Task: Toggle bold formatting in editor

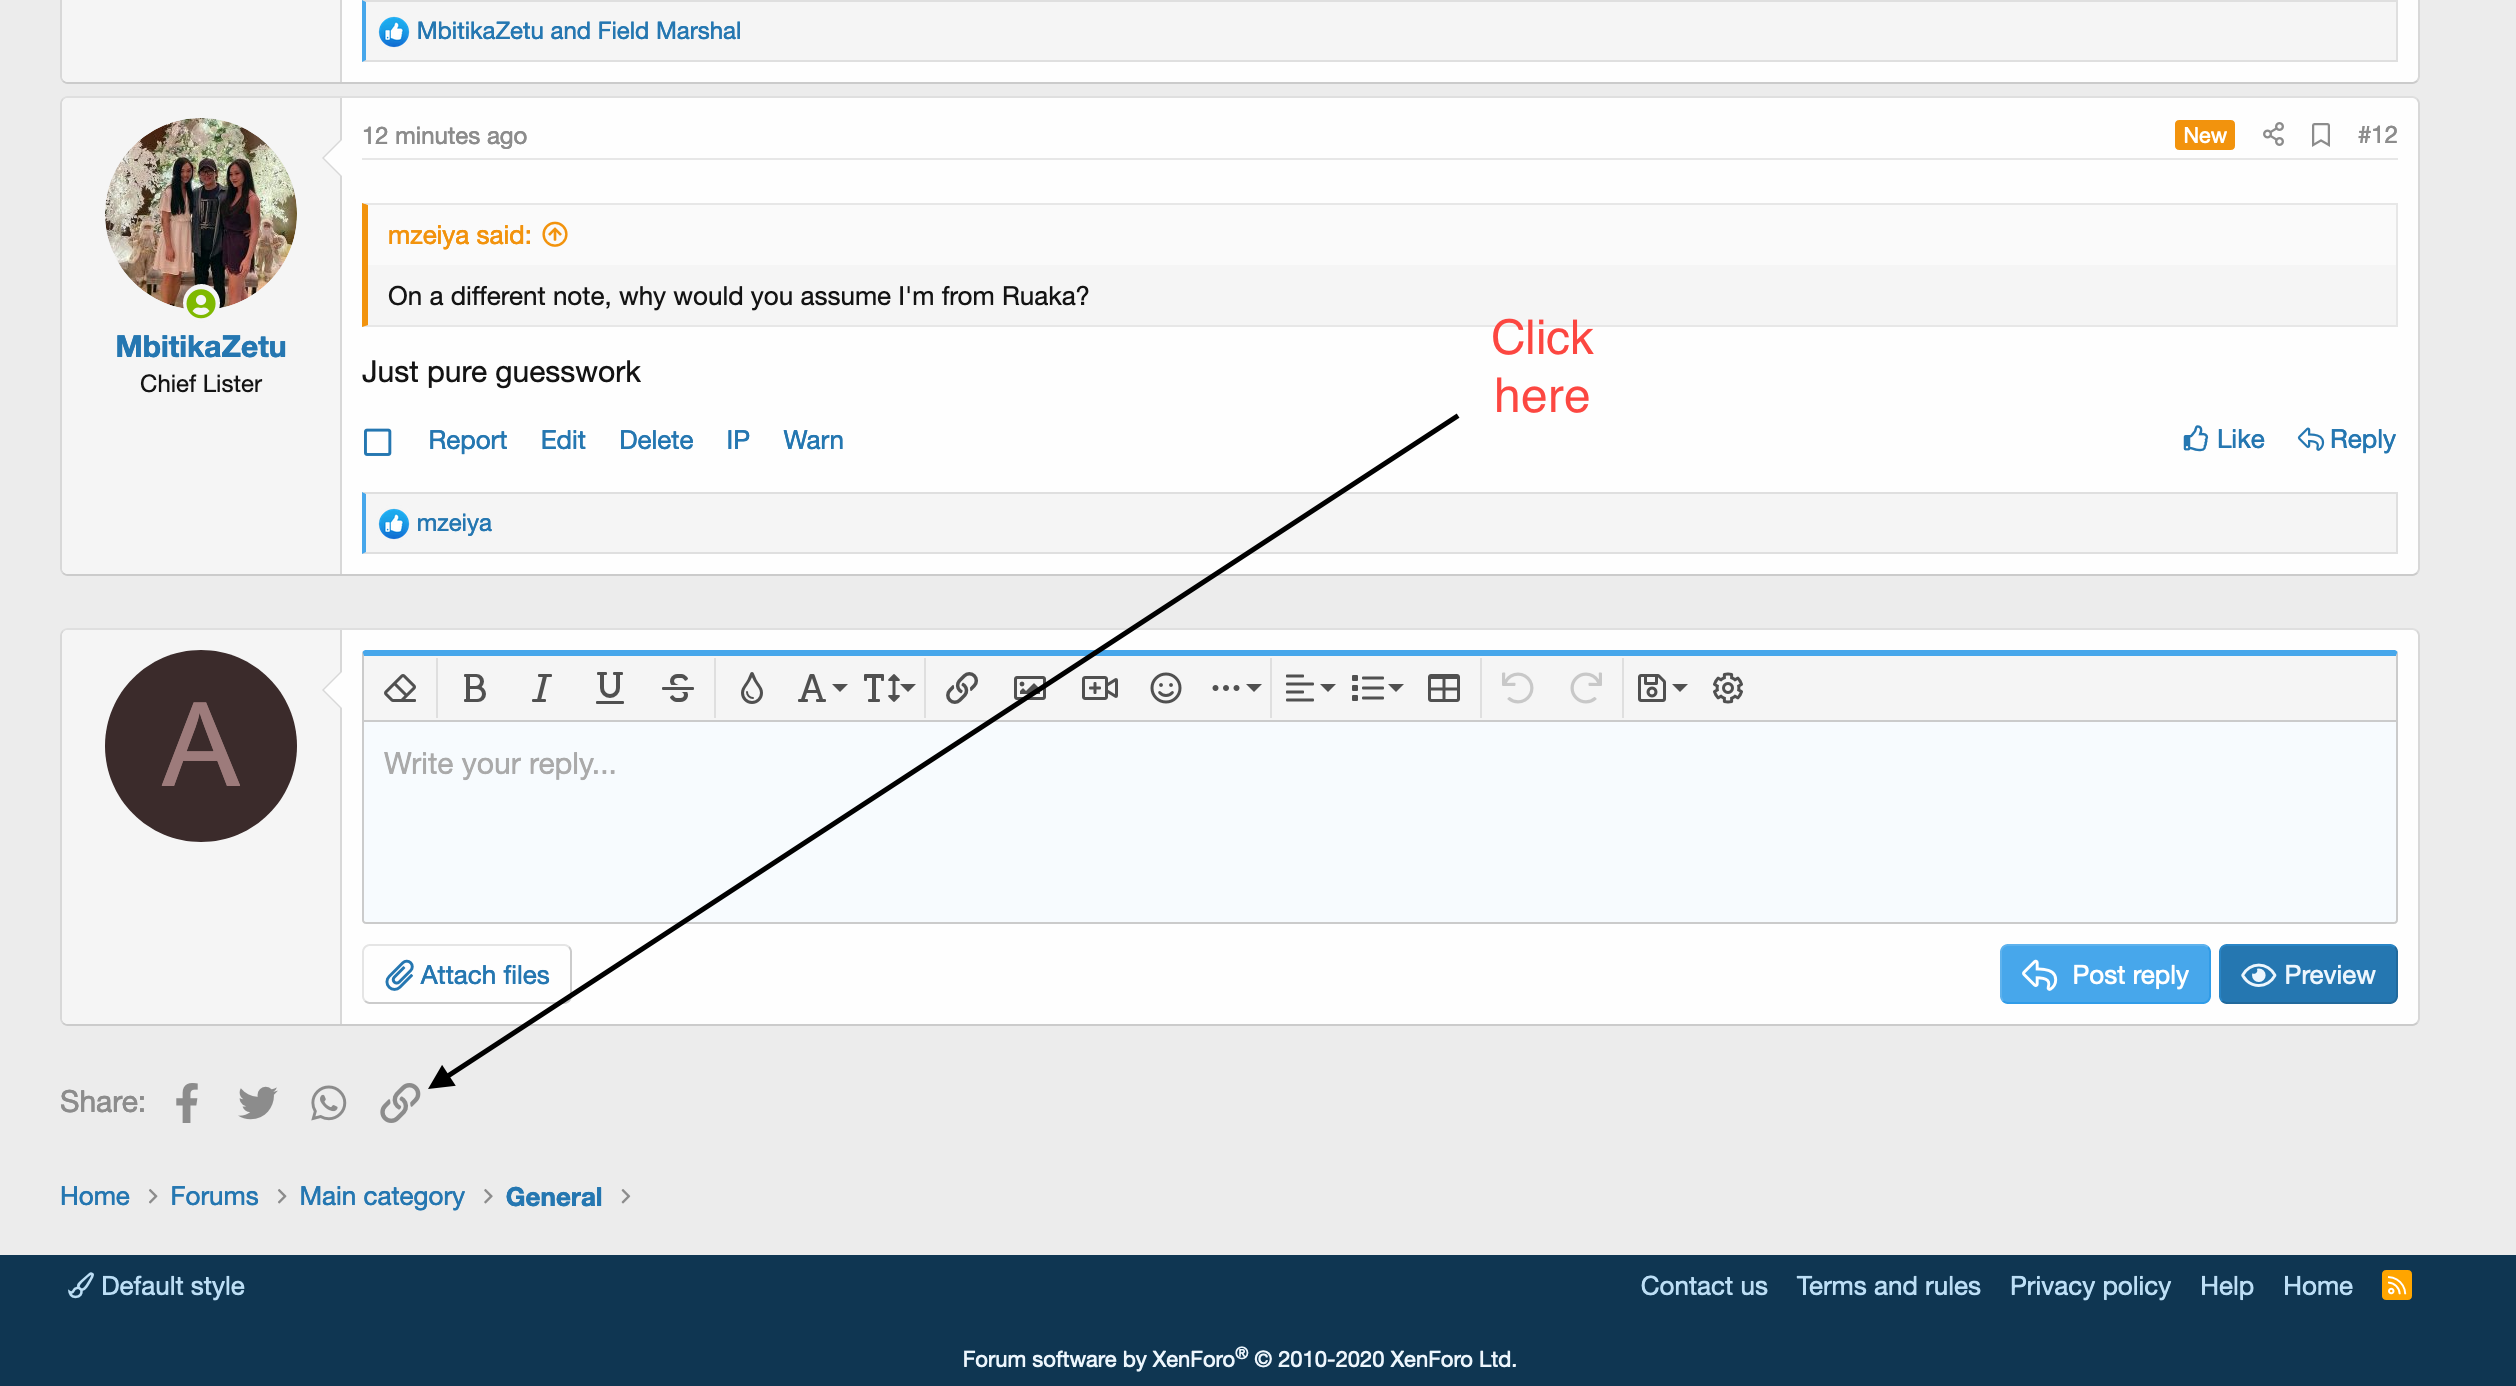Action: [474, 688]
